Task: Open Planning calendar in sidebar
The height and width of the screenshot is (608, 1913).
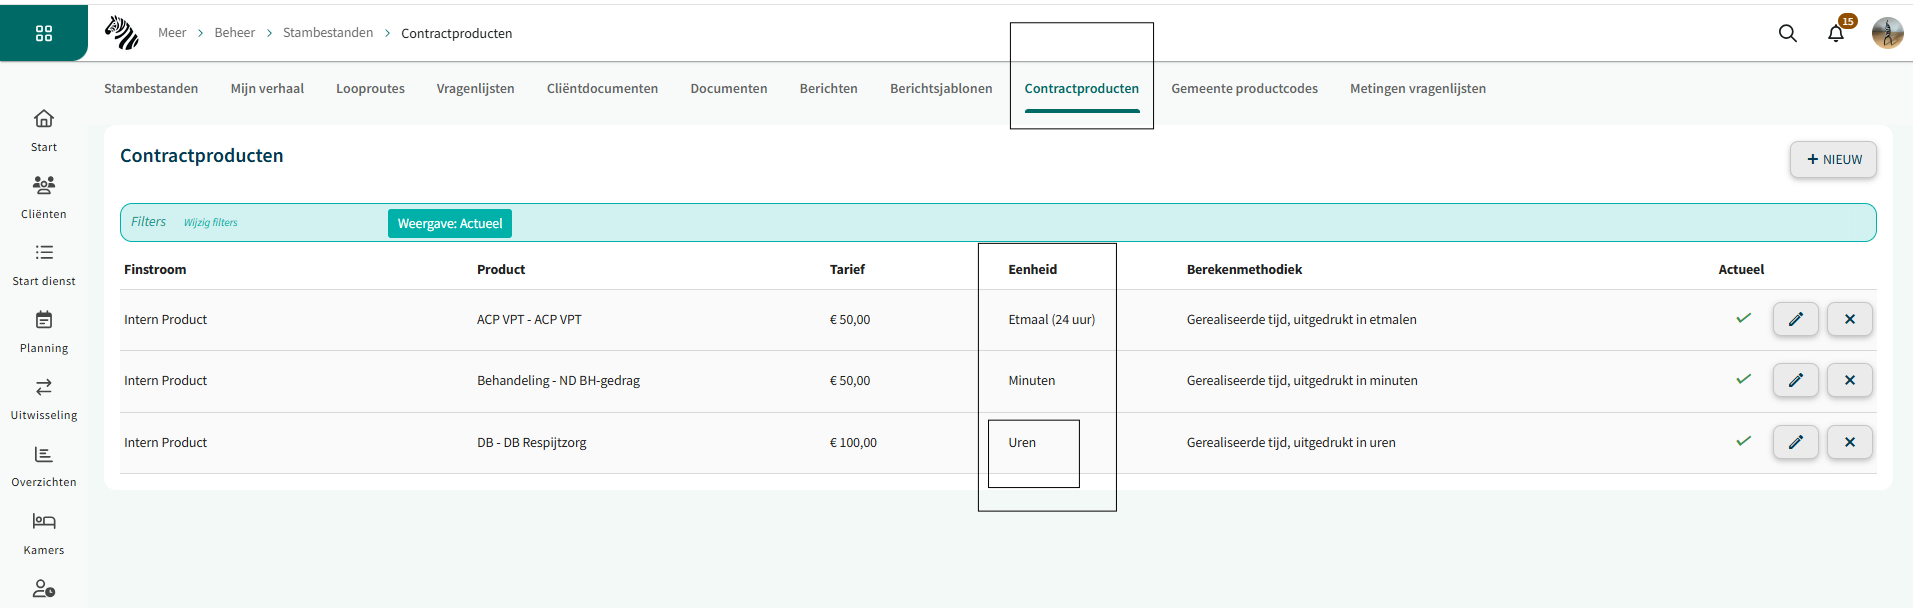Action: point(44,331)
